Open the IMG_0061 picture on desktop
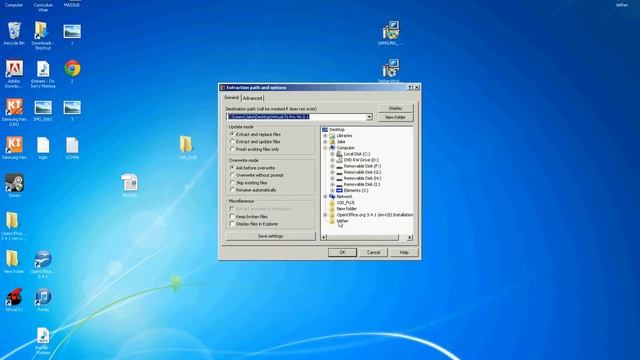640x360 pixels. pyautogui.click(x=43, y=107)
